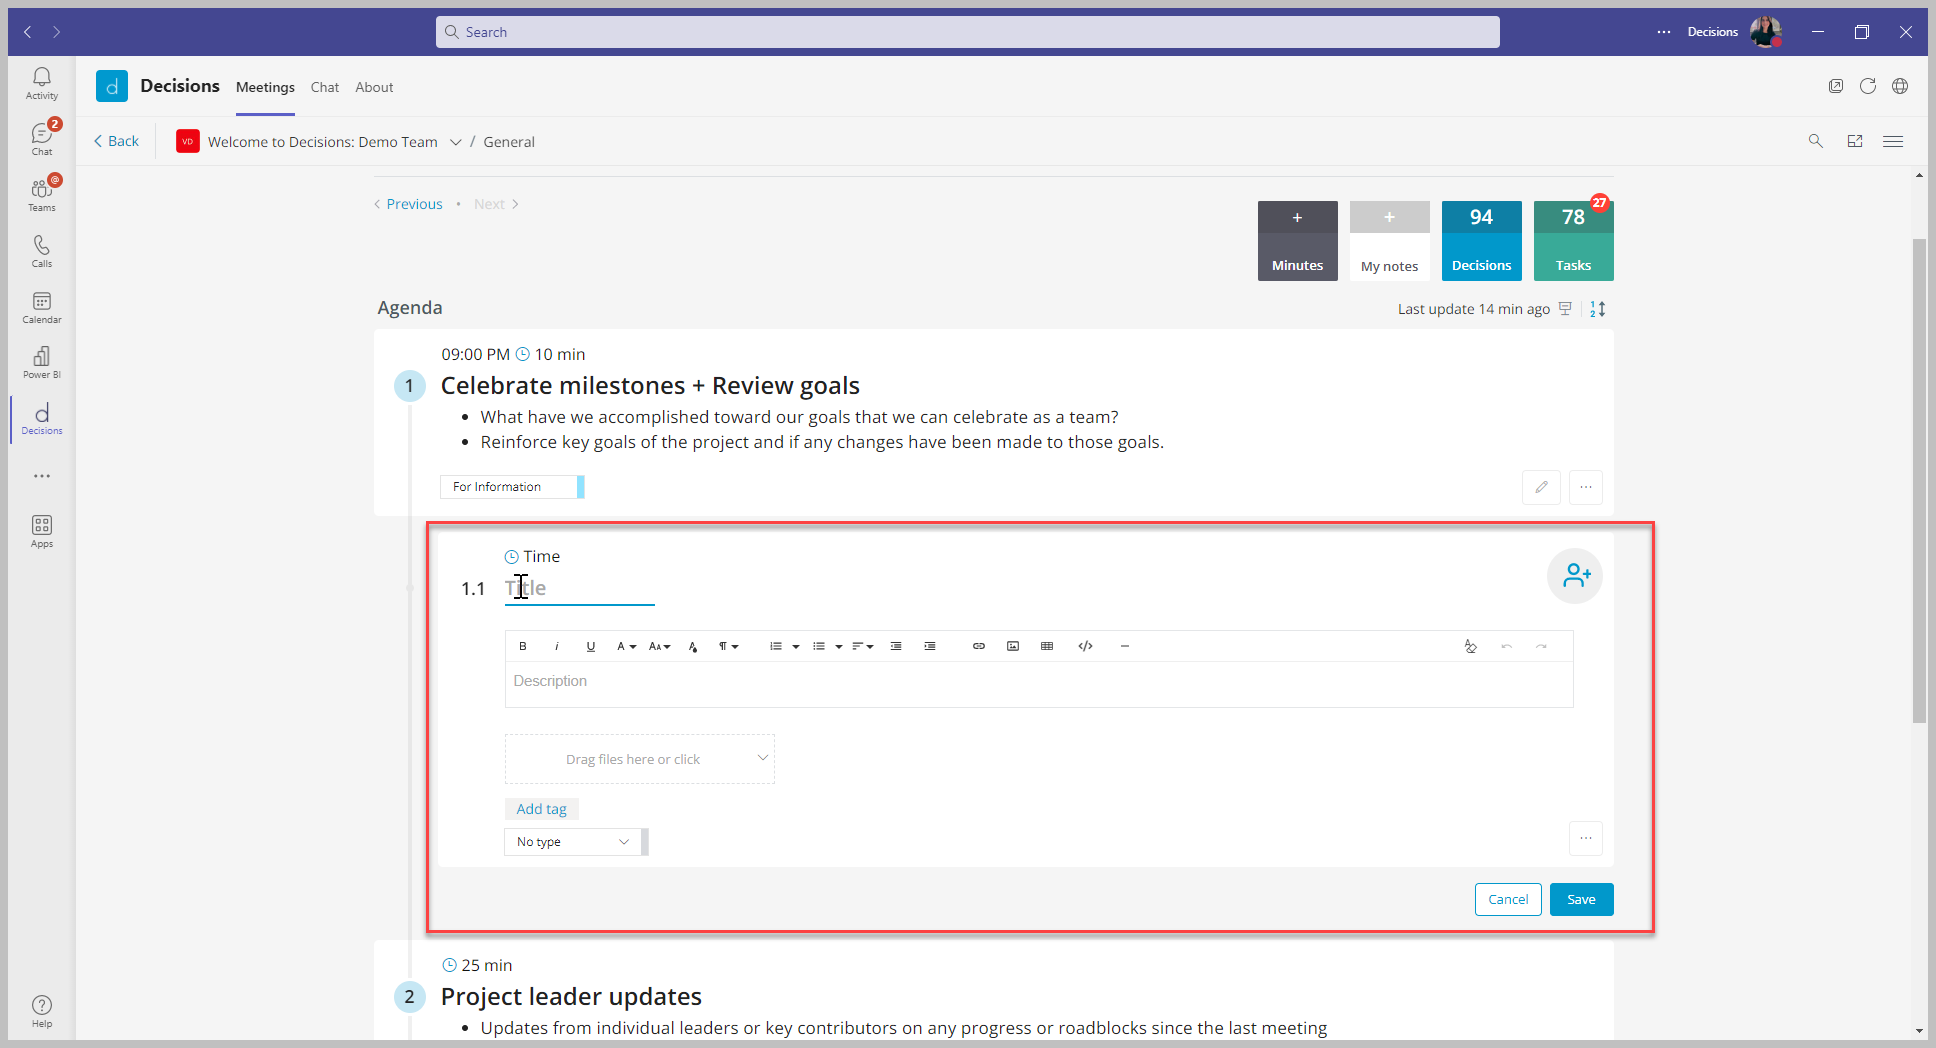Open more options for Celebrate milestones item
This screenshot has height=1048, width=1936.
(1586, 487)
